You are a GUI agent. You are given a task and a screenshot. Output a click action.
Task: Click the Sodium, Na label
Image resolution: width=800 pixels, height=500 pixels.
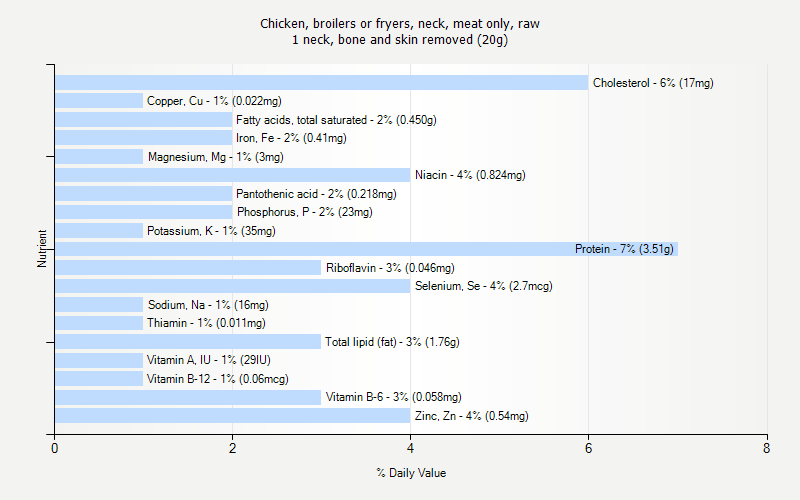(x=208, y=305)
